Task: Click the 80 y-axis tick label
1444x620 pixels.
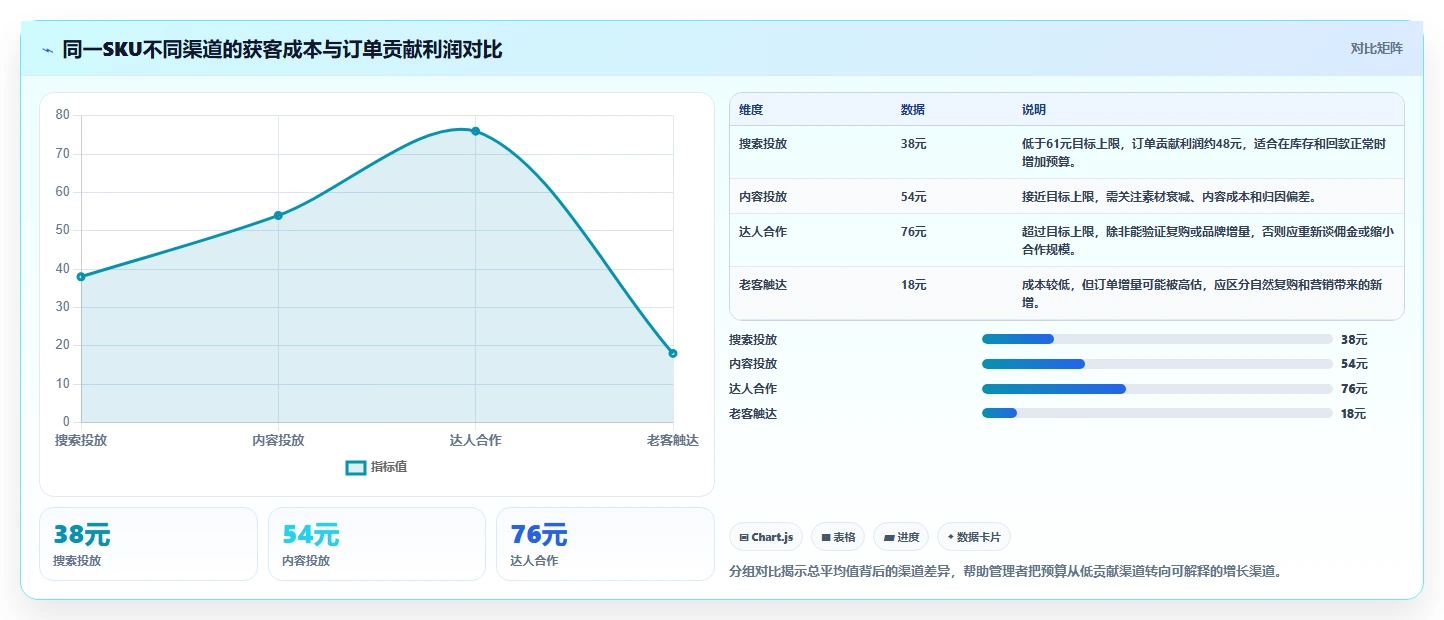Action: coord(62,115)
